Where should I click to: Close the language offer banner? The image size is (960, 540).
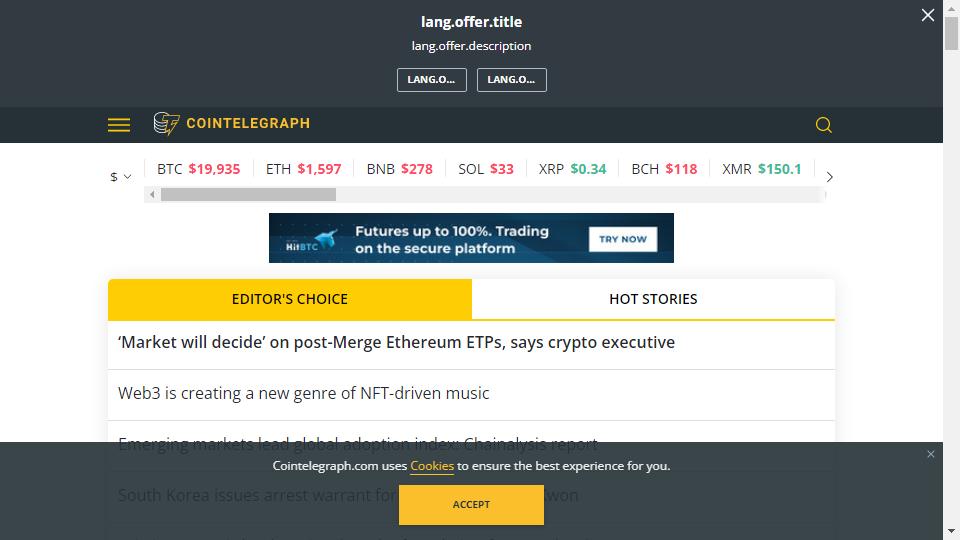pos(928,15)
